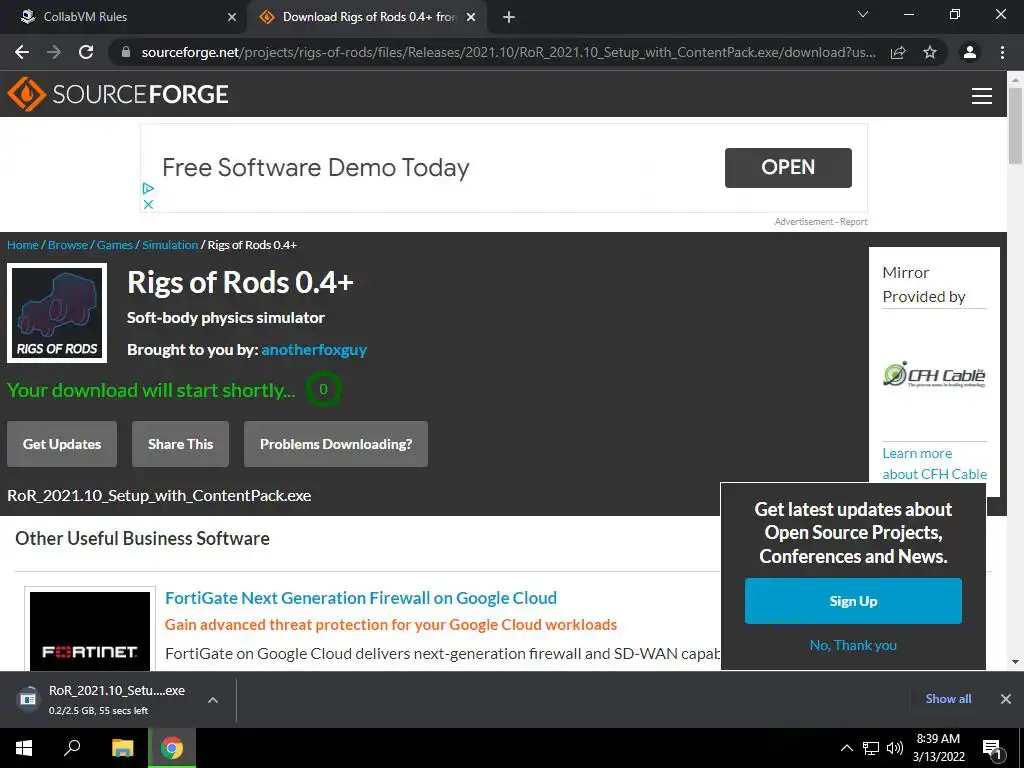Click the taskbar clock and date
The image size is (1024, 768).
coord(938,748)
